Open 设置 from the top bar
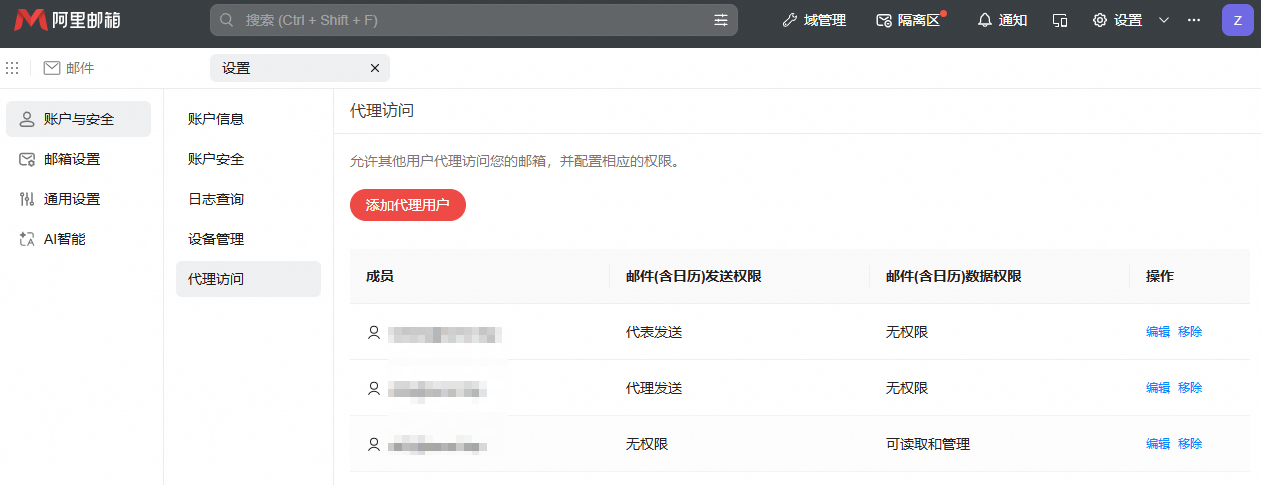This screenshot has height=485, width=1261. pyautogui.click(x=1117, y=20)
